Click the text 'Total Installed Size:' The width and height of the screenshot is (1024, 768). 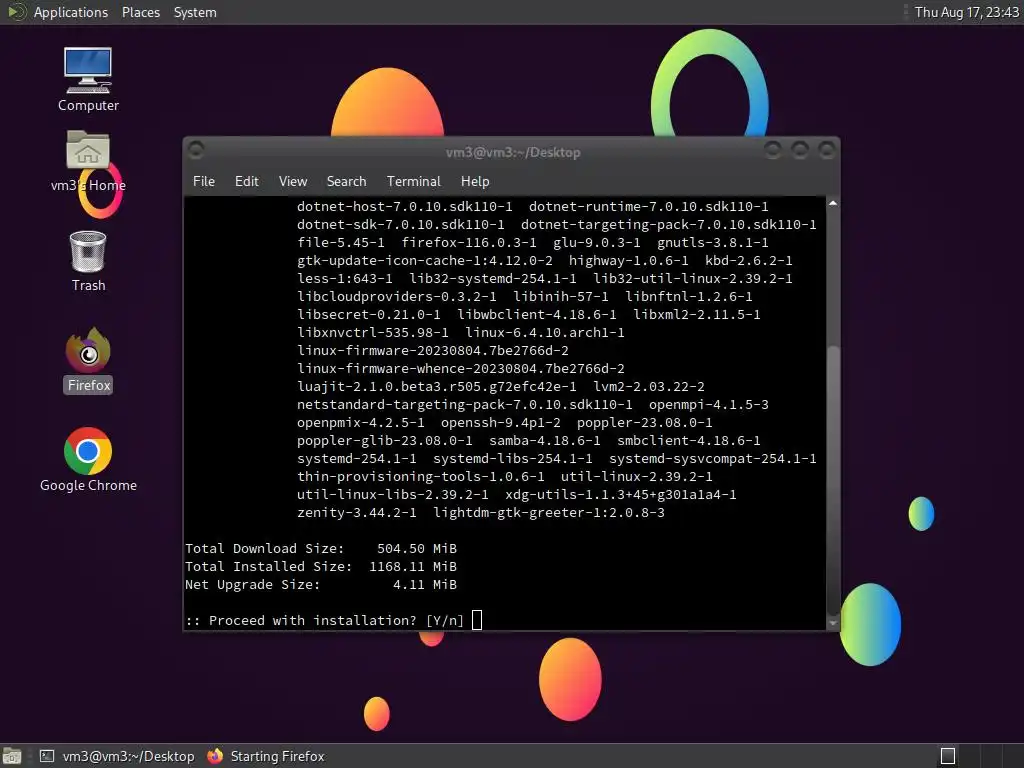click(x=268, y=566)
